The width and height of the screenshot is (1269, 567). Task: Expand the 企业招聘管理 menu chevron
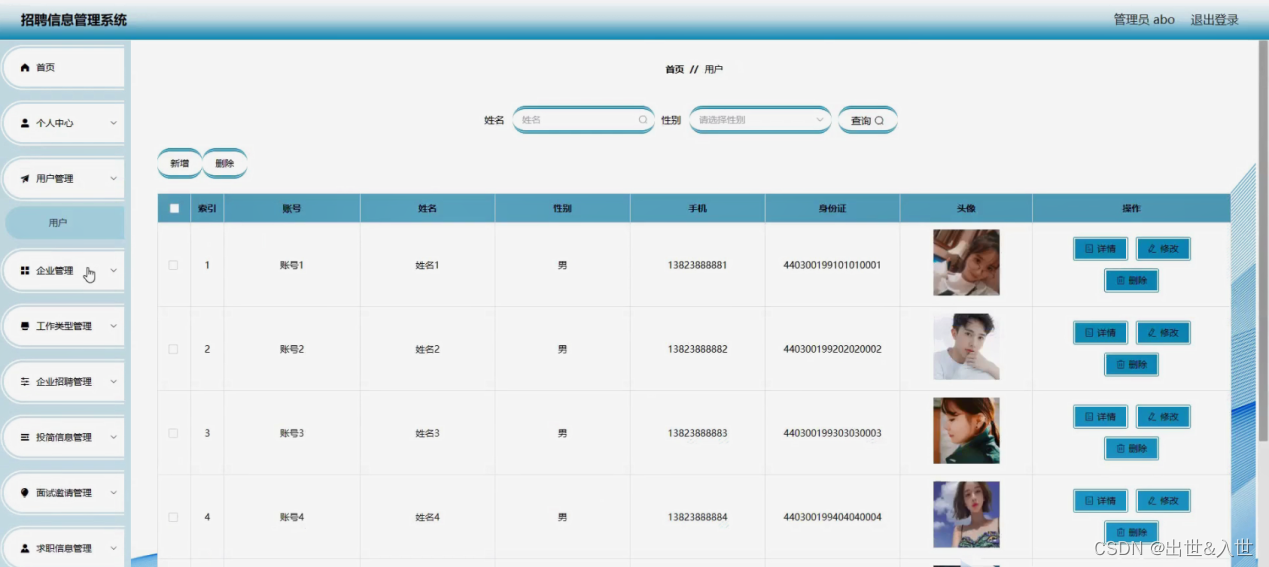[113, 381]
